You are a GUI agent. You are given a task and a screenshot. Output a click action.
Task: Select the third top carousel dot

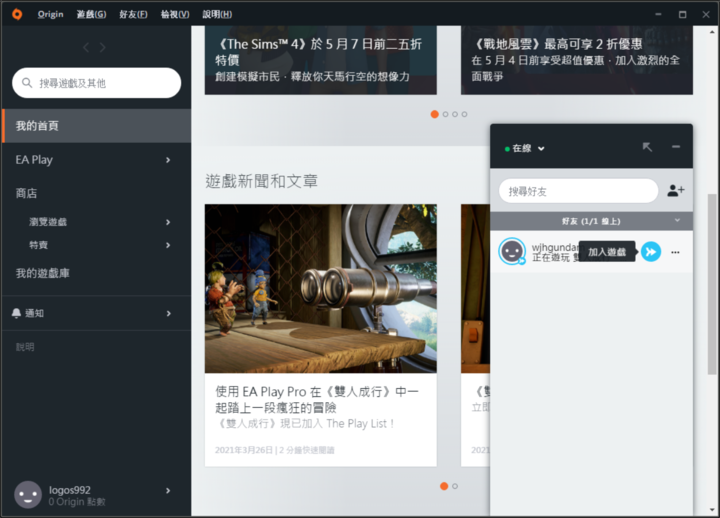(455, 114)
